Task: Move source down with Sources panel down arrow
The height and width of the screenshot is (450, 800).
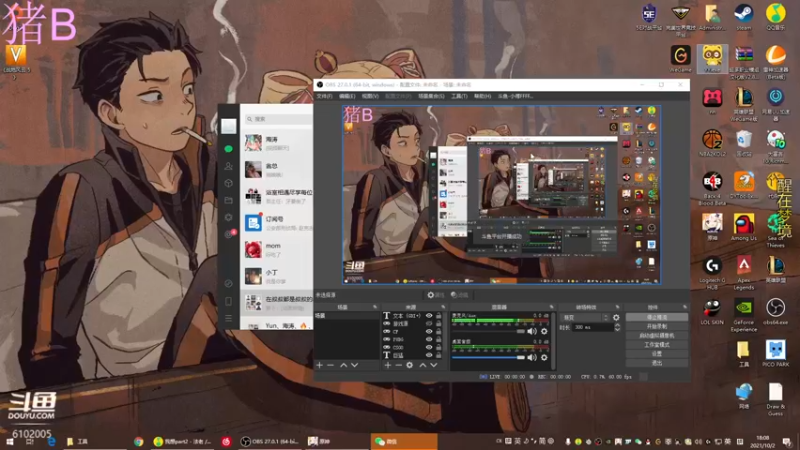Action: tap(434, 365)
